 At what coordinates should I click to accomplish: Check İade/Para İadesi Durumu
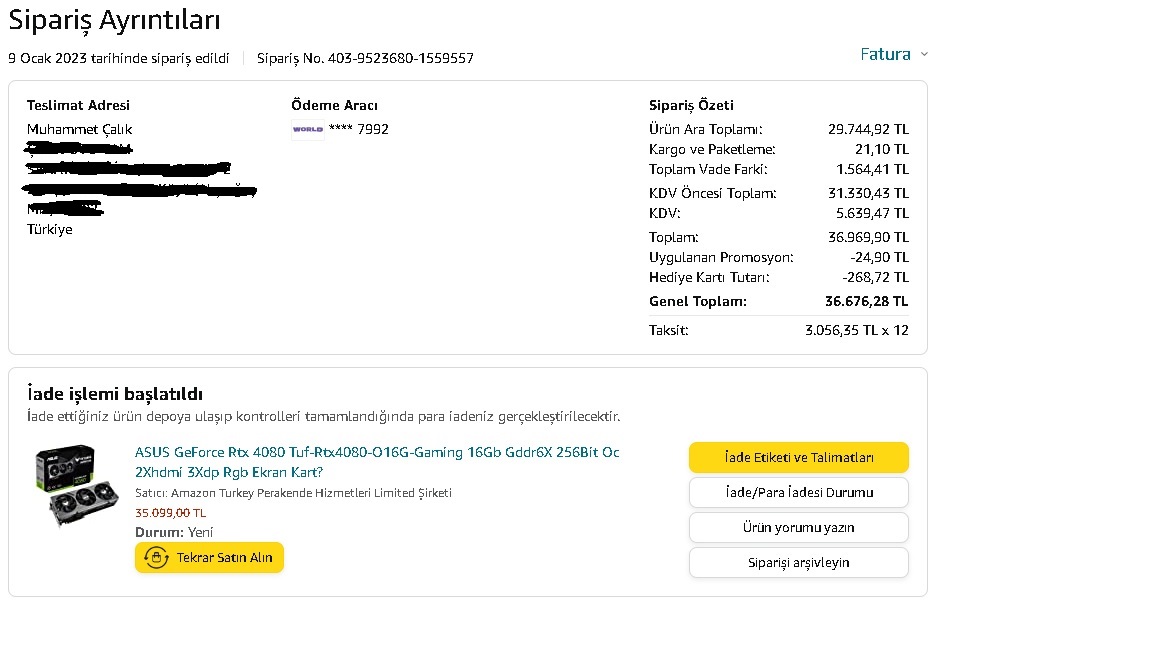coord(798,492)
